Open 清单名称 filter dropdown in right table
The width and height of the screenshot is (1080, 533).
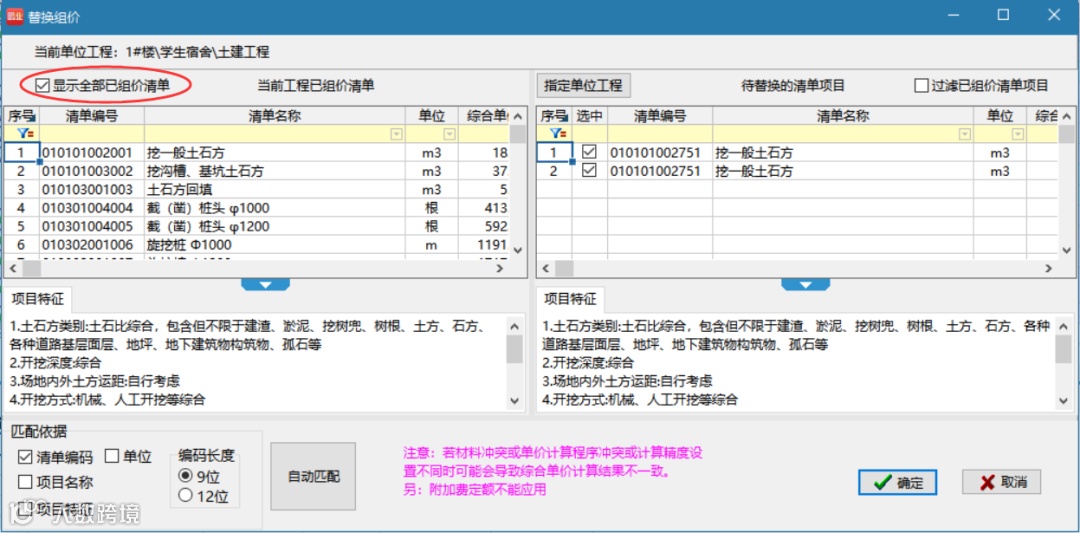point(964,134)
